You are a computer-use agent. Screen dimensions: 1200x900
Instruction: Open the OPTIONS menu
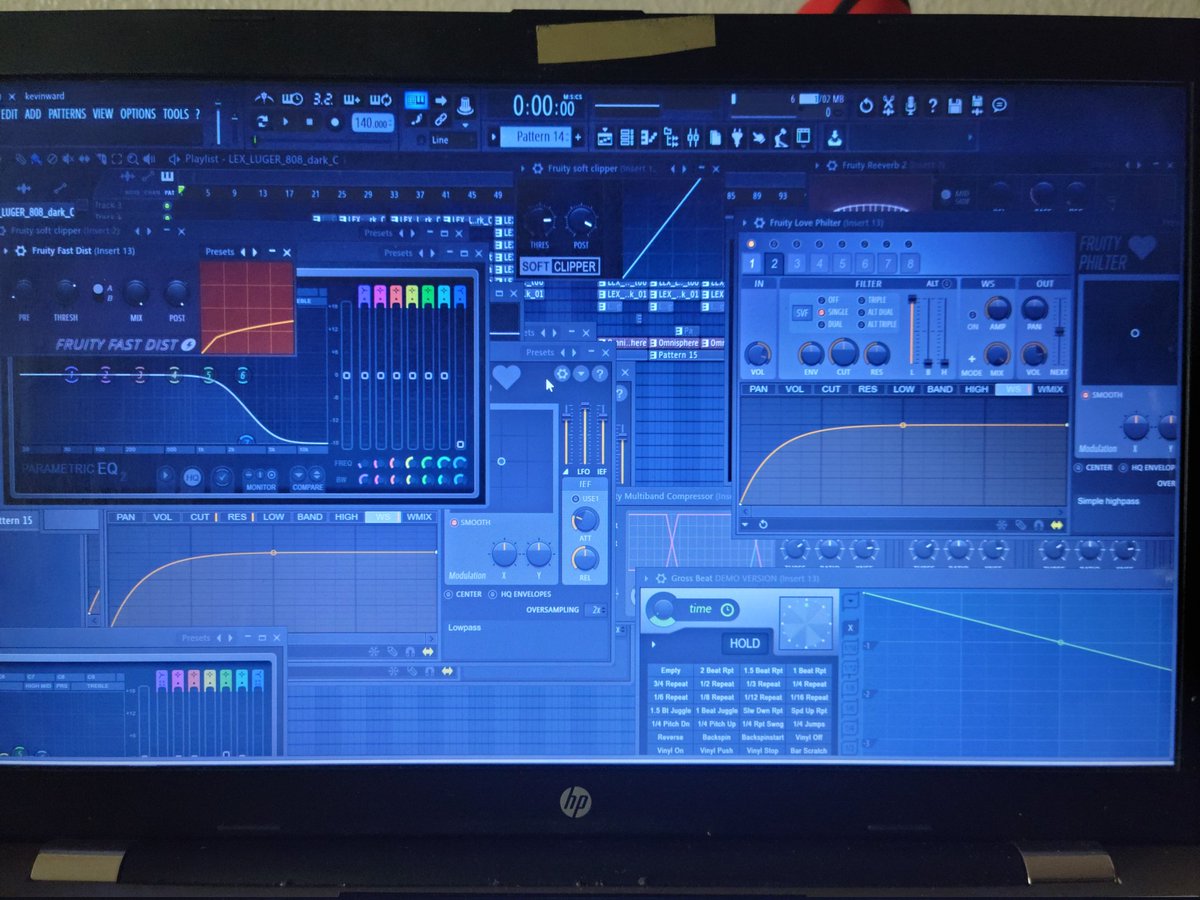click(x=138, y=114)
